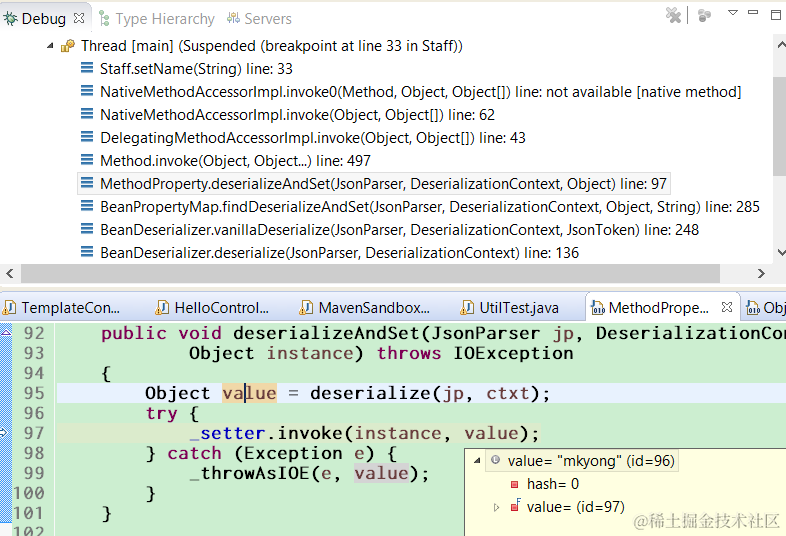786x536 pixels.
Task: Select value= (id=97) field in popup
Action: pyautogui.click(x=575, y=507)
